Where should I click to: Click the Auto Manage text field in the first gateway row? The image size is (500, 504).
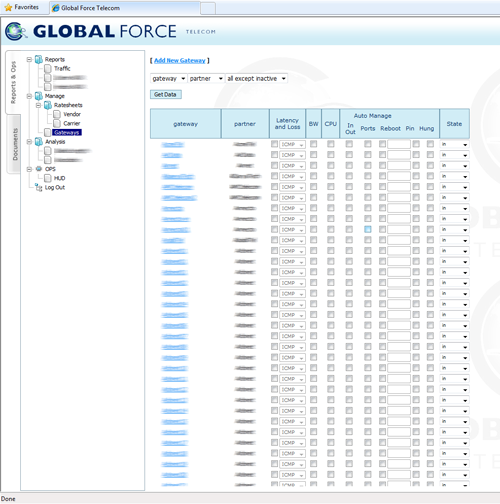coord(399,144)
